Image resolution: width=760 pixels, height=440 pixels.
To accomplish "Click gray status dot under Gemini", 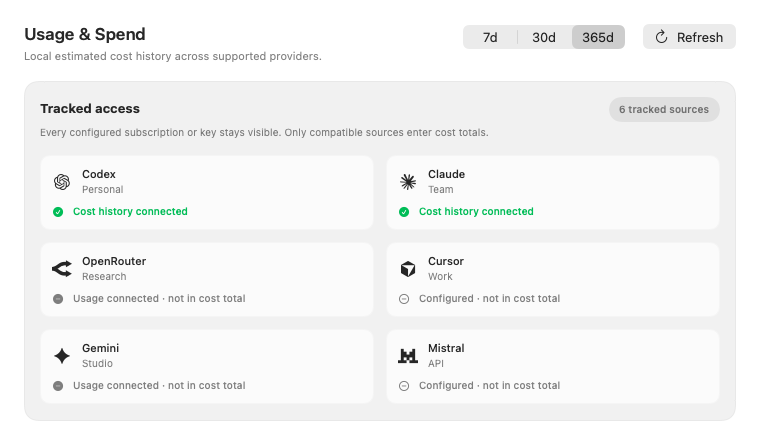I will tap(58, 386).
